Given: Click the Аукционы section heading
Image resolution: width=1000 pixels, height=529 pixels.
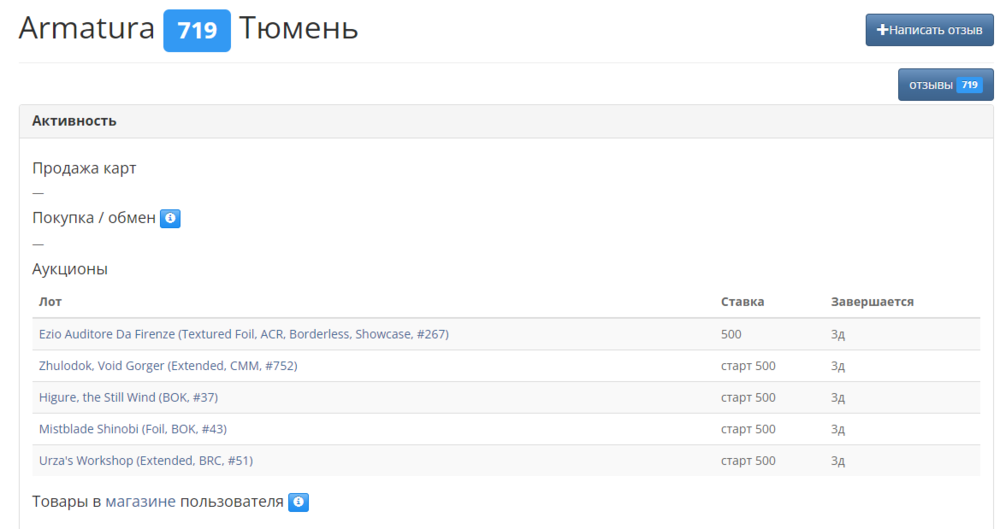Looking at the screenshot, I should point(70,269).
